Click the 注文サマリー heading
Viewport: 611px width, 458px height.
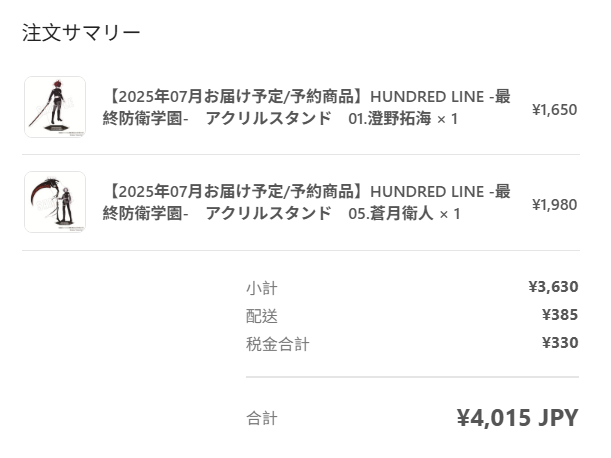81,32
